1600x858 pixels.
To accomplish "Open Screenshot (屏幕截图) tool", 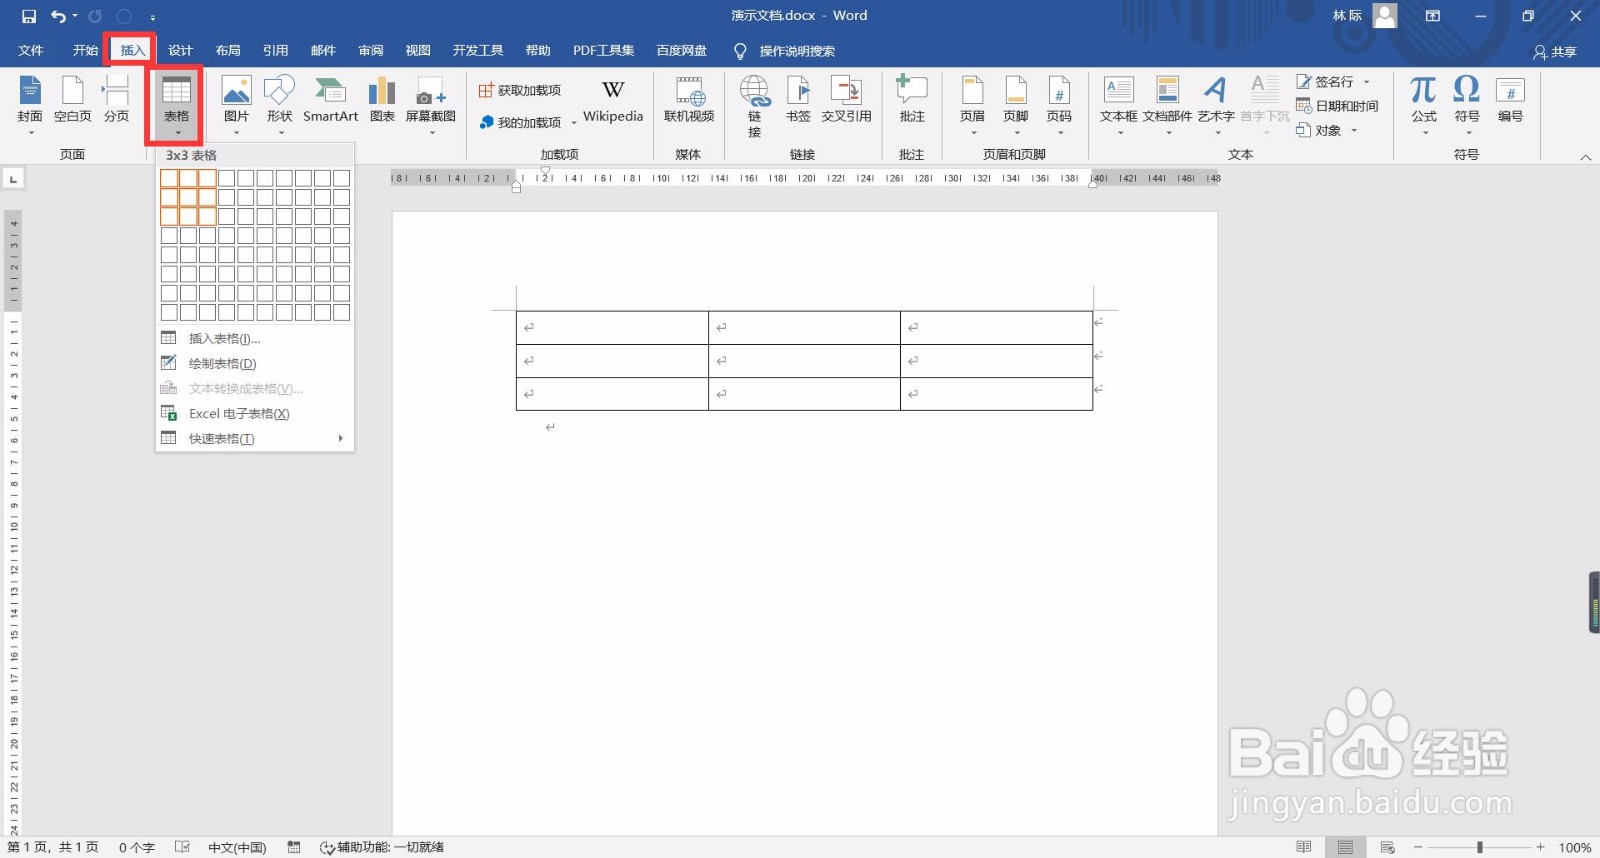I will pyautogui.click(x=431, y=104).
